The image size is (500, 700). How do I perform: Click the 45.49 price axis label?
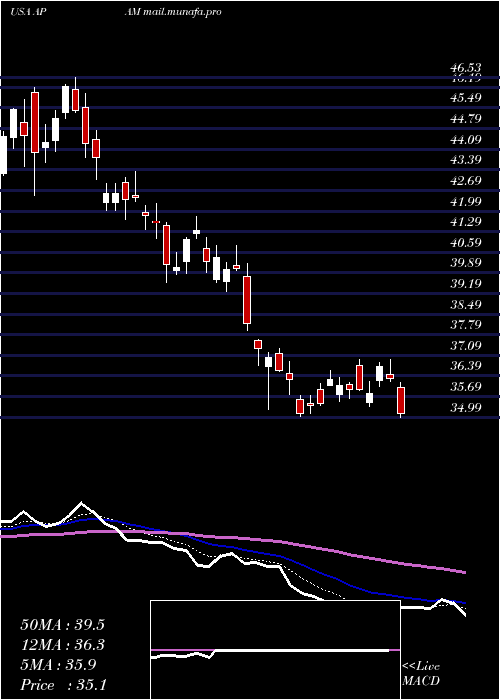[x=466, y=97]
